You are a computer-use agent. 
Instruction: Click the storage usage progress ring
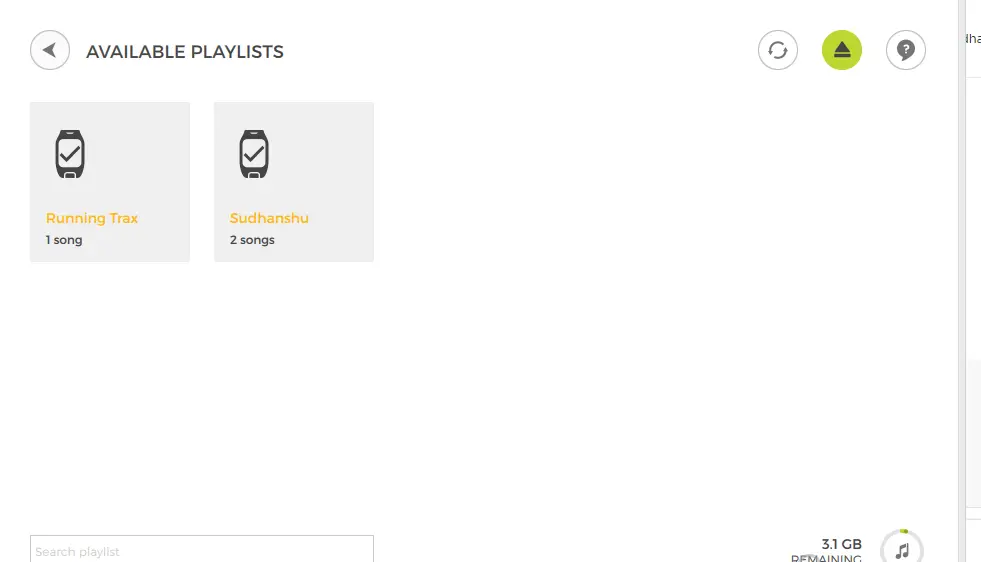click(902, 546)
